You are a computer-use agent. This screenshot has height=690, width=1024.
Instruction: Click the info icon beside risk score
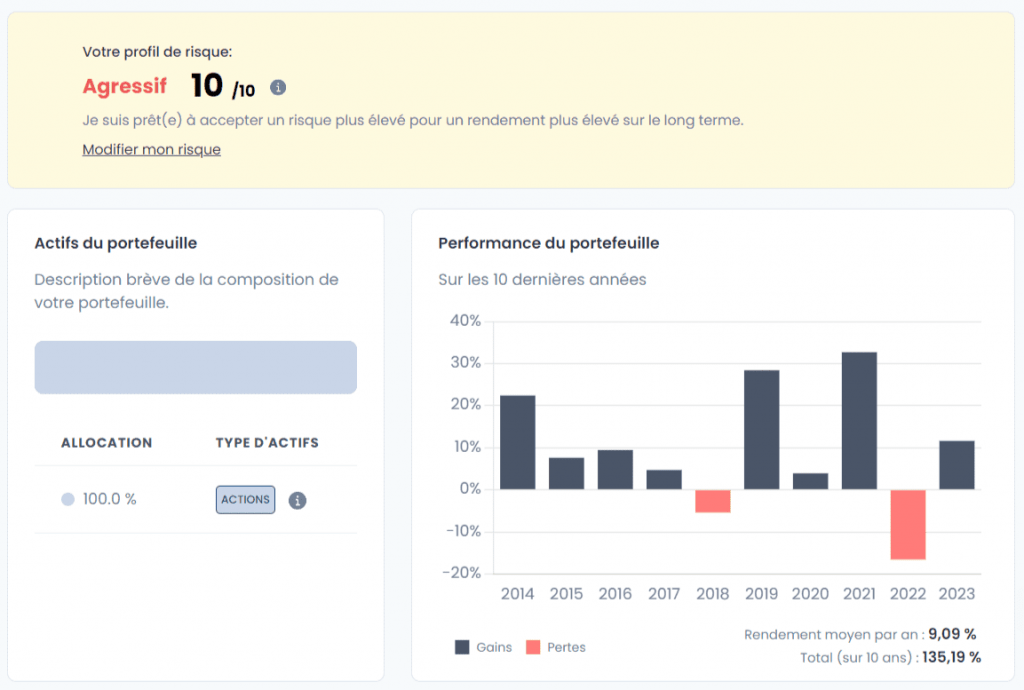[278, 88]
